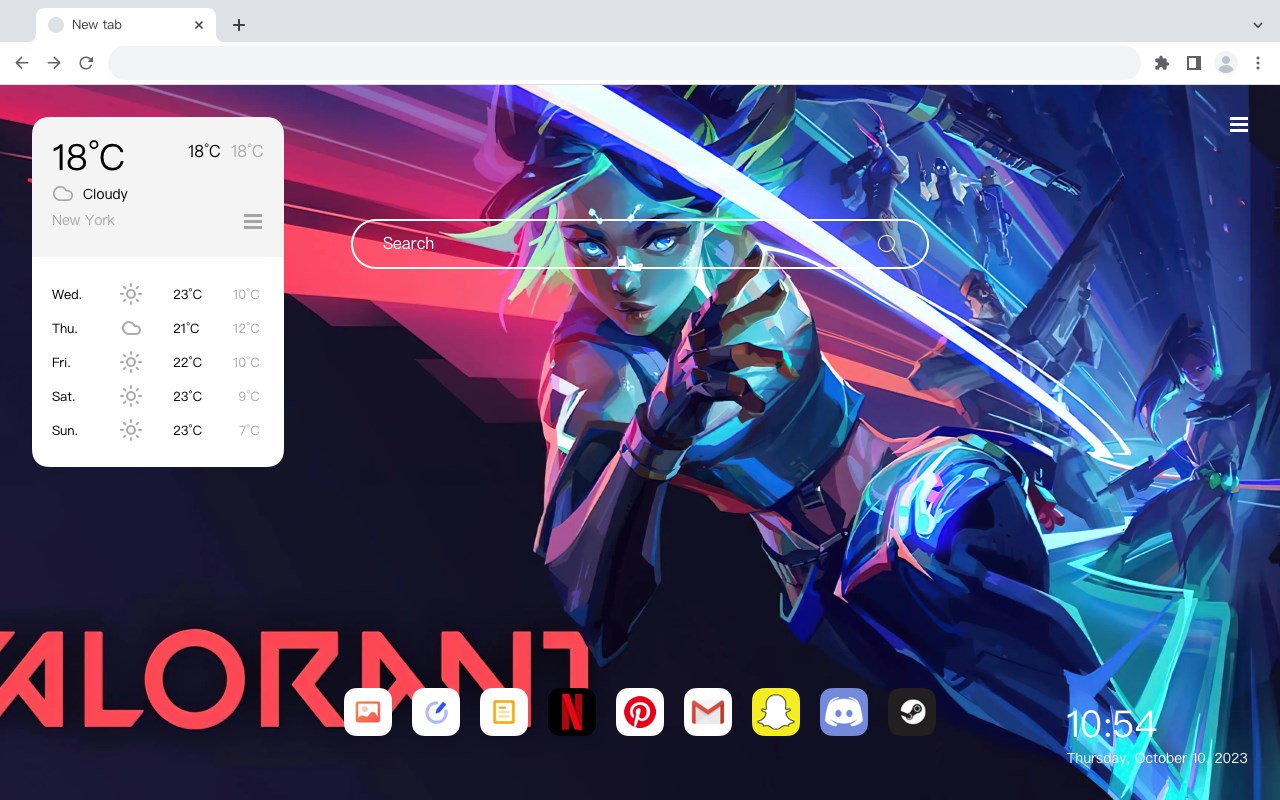The height and width of the screenshot is (800, 1280).
Task: Click the New York location label
Action: click(83, 220)
